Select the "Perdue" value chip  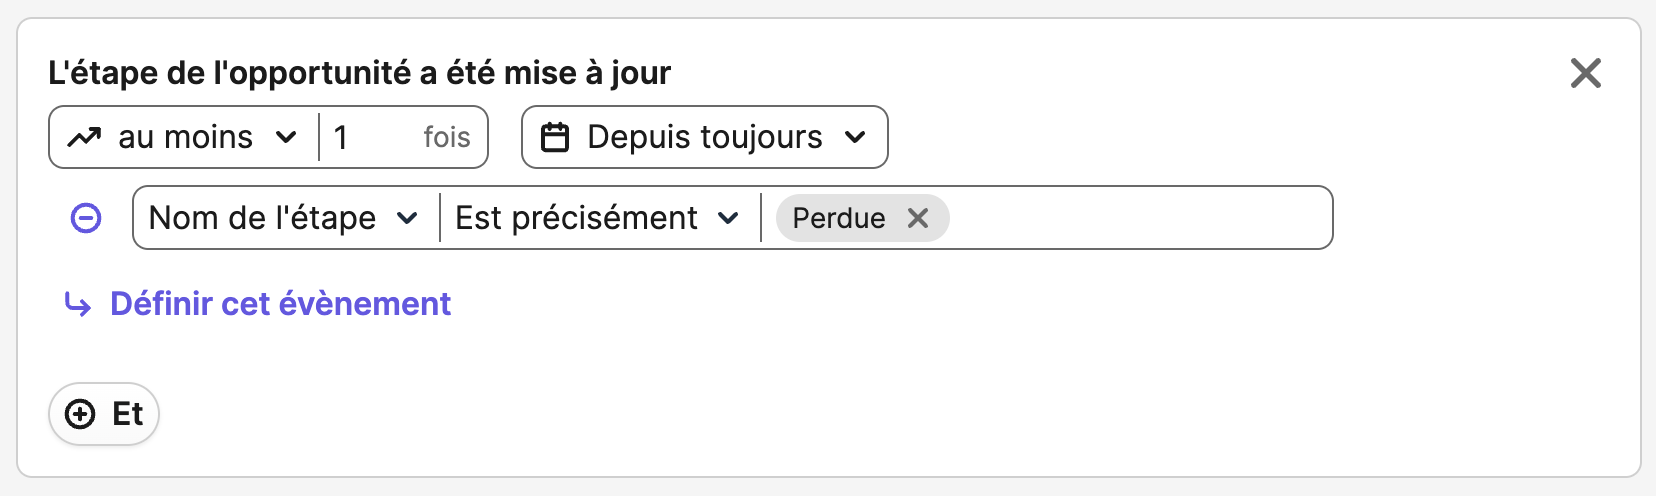coord(839,218)
